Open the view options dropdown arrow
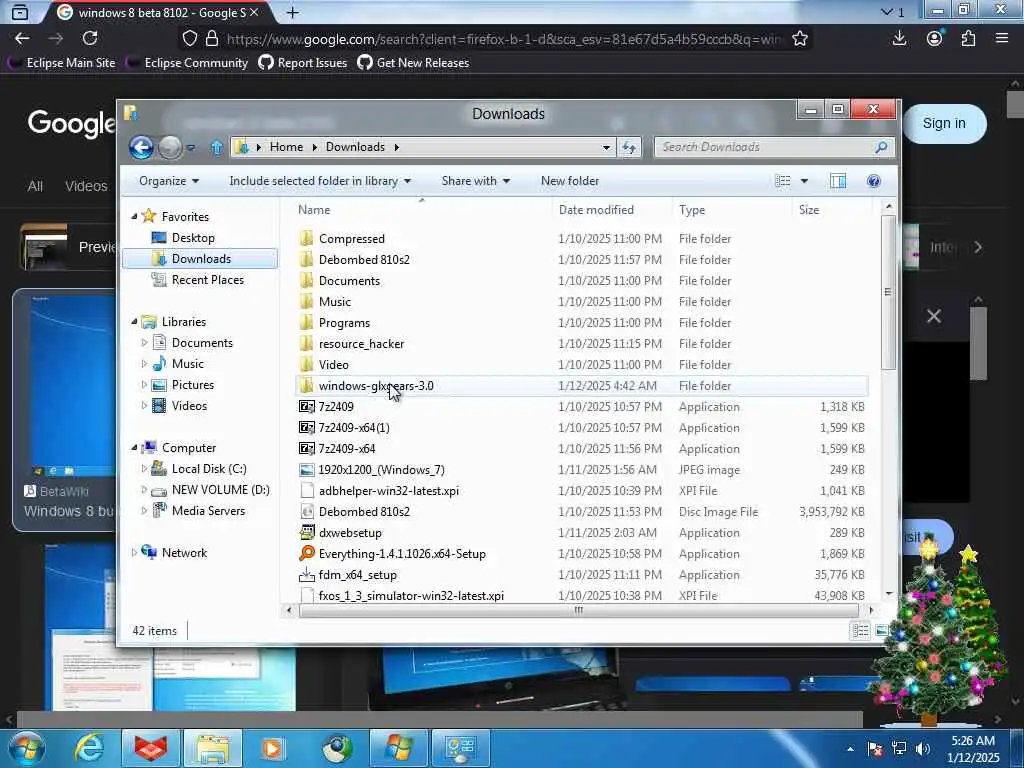This screenshot has width=1024, height=768. pos(804,181)
